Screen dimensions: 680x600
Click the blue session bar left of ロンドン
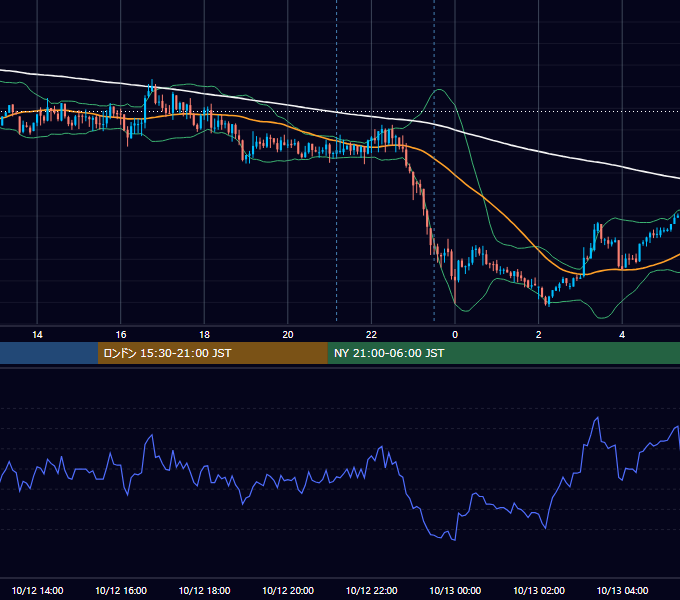pos(49,353)
